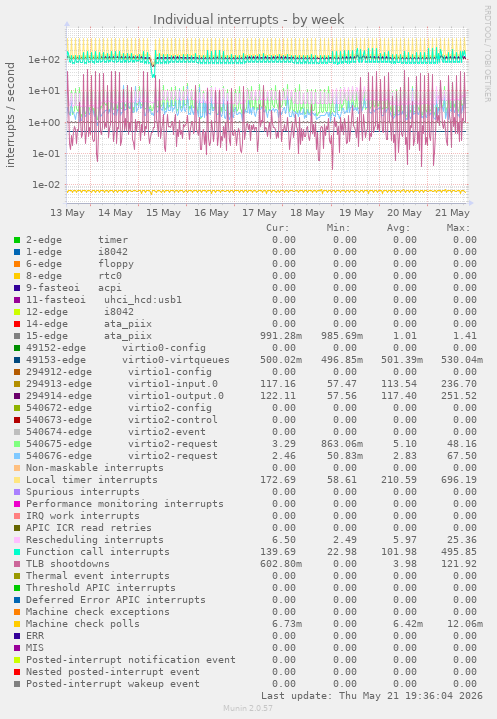This screenshot has height=719, width=497.
Task: Click the Local timer interrupts yellow swatch
Action: [x=17, y=480]
